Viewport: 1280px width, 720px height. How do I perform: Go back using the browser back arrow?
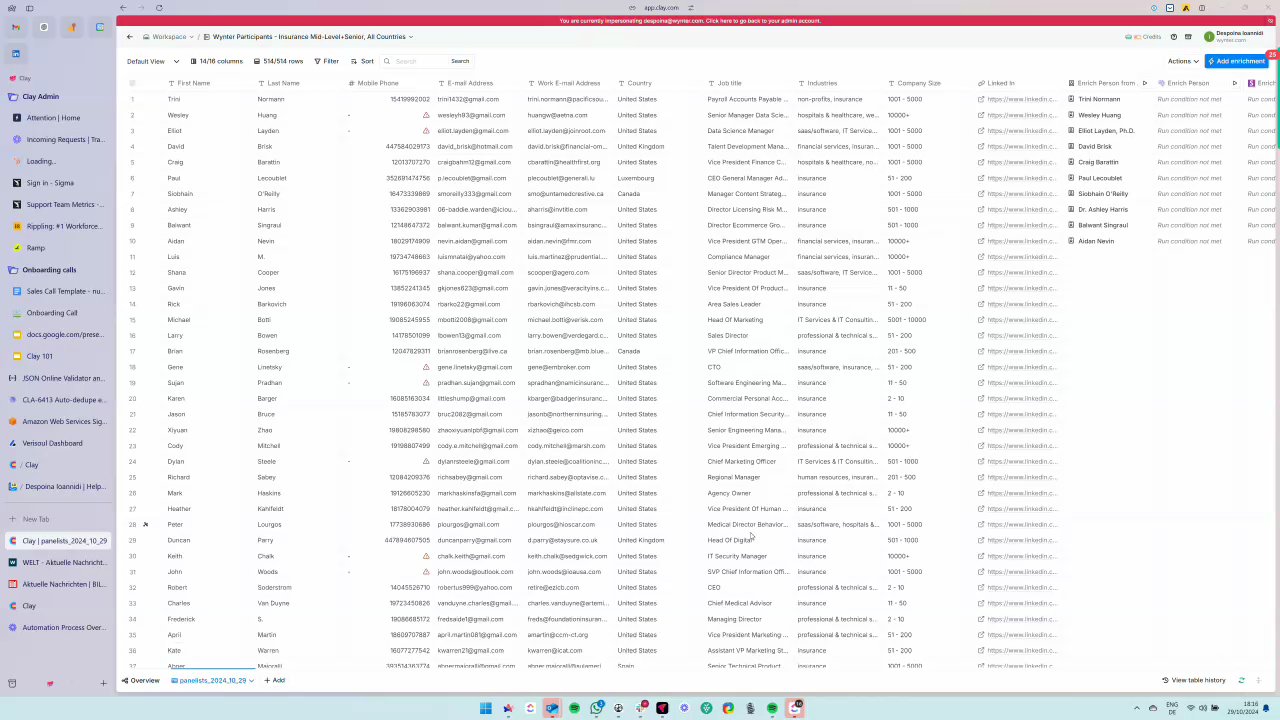(123, 8)
